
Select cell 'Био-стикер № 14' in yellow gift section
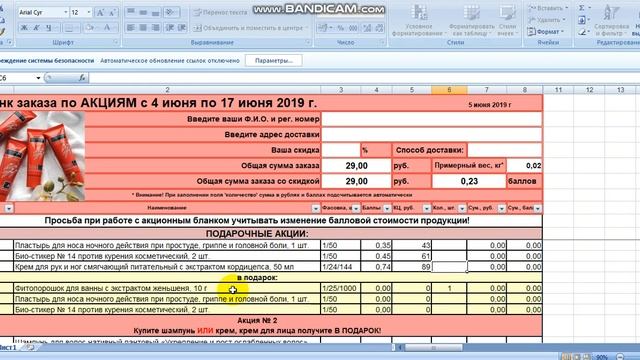pyautogui.click(x=167, y=310)
